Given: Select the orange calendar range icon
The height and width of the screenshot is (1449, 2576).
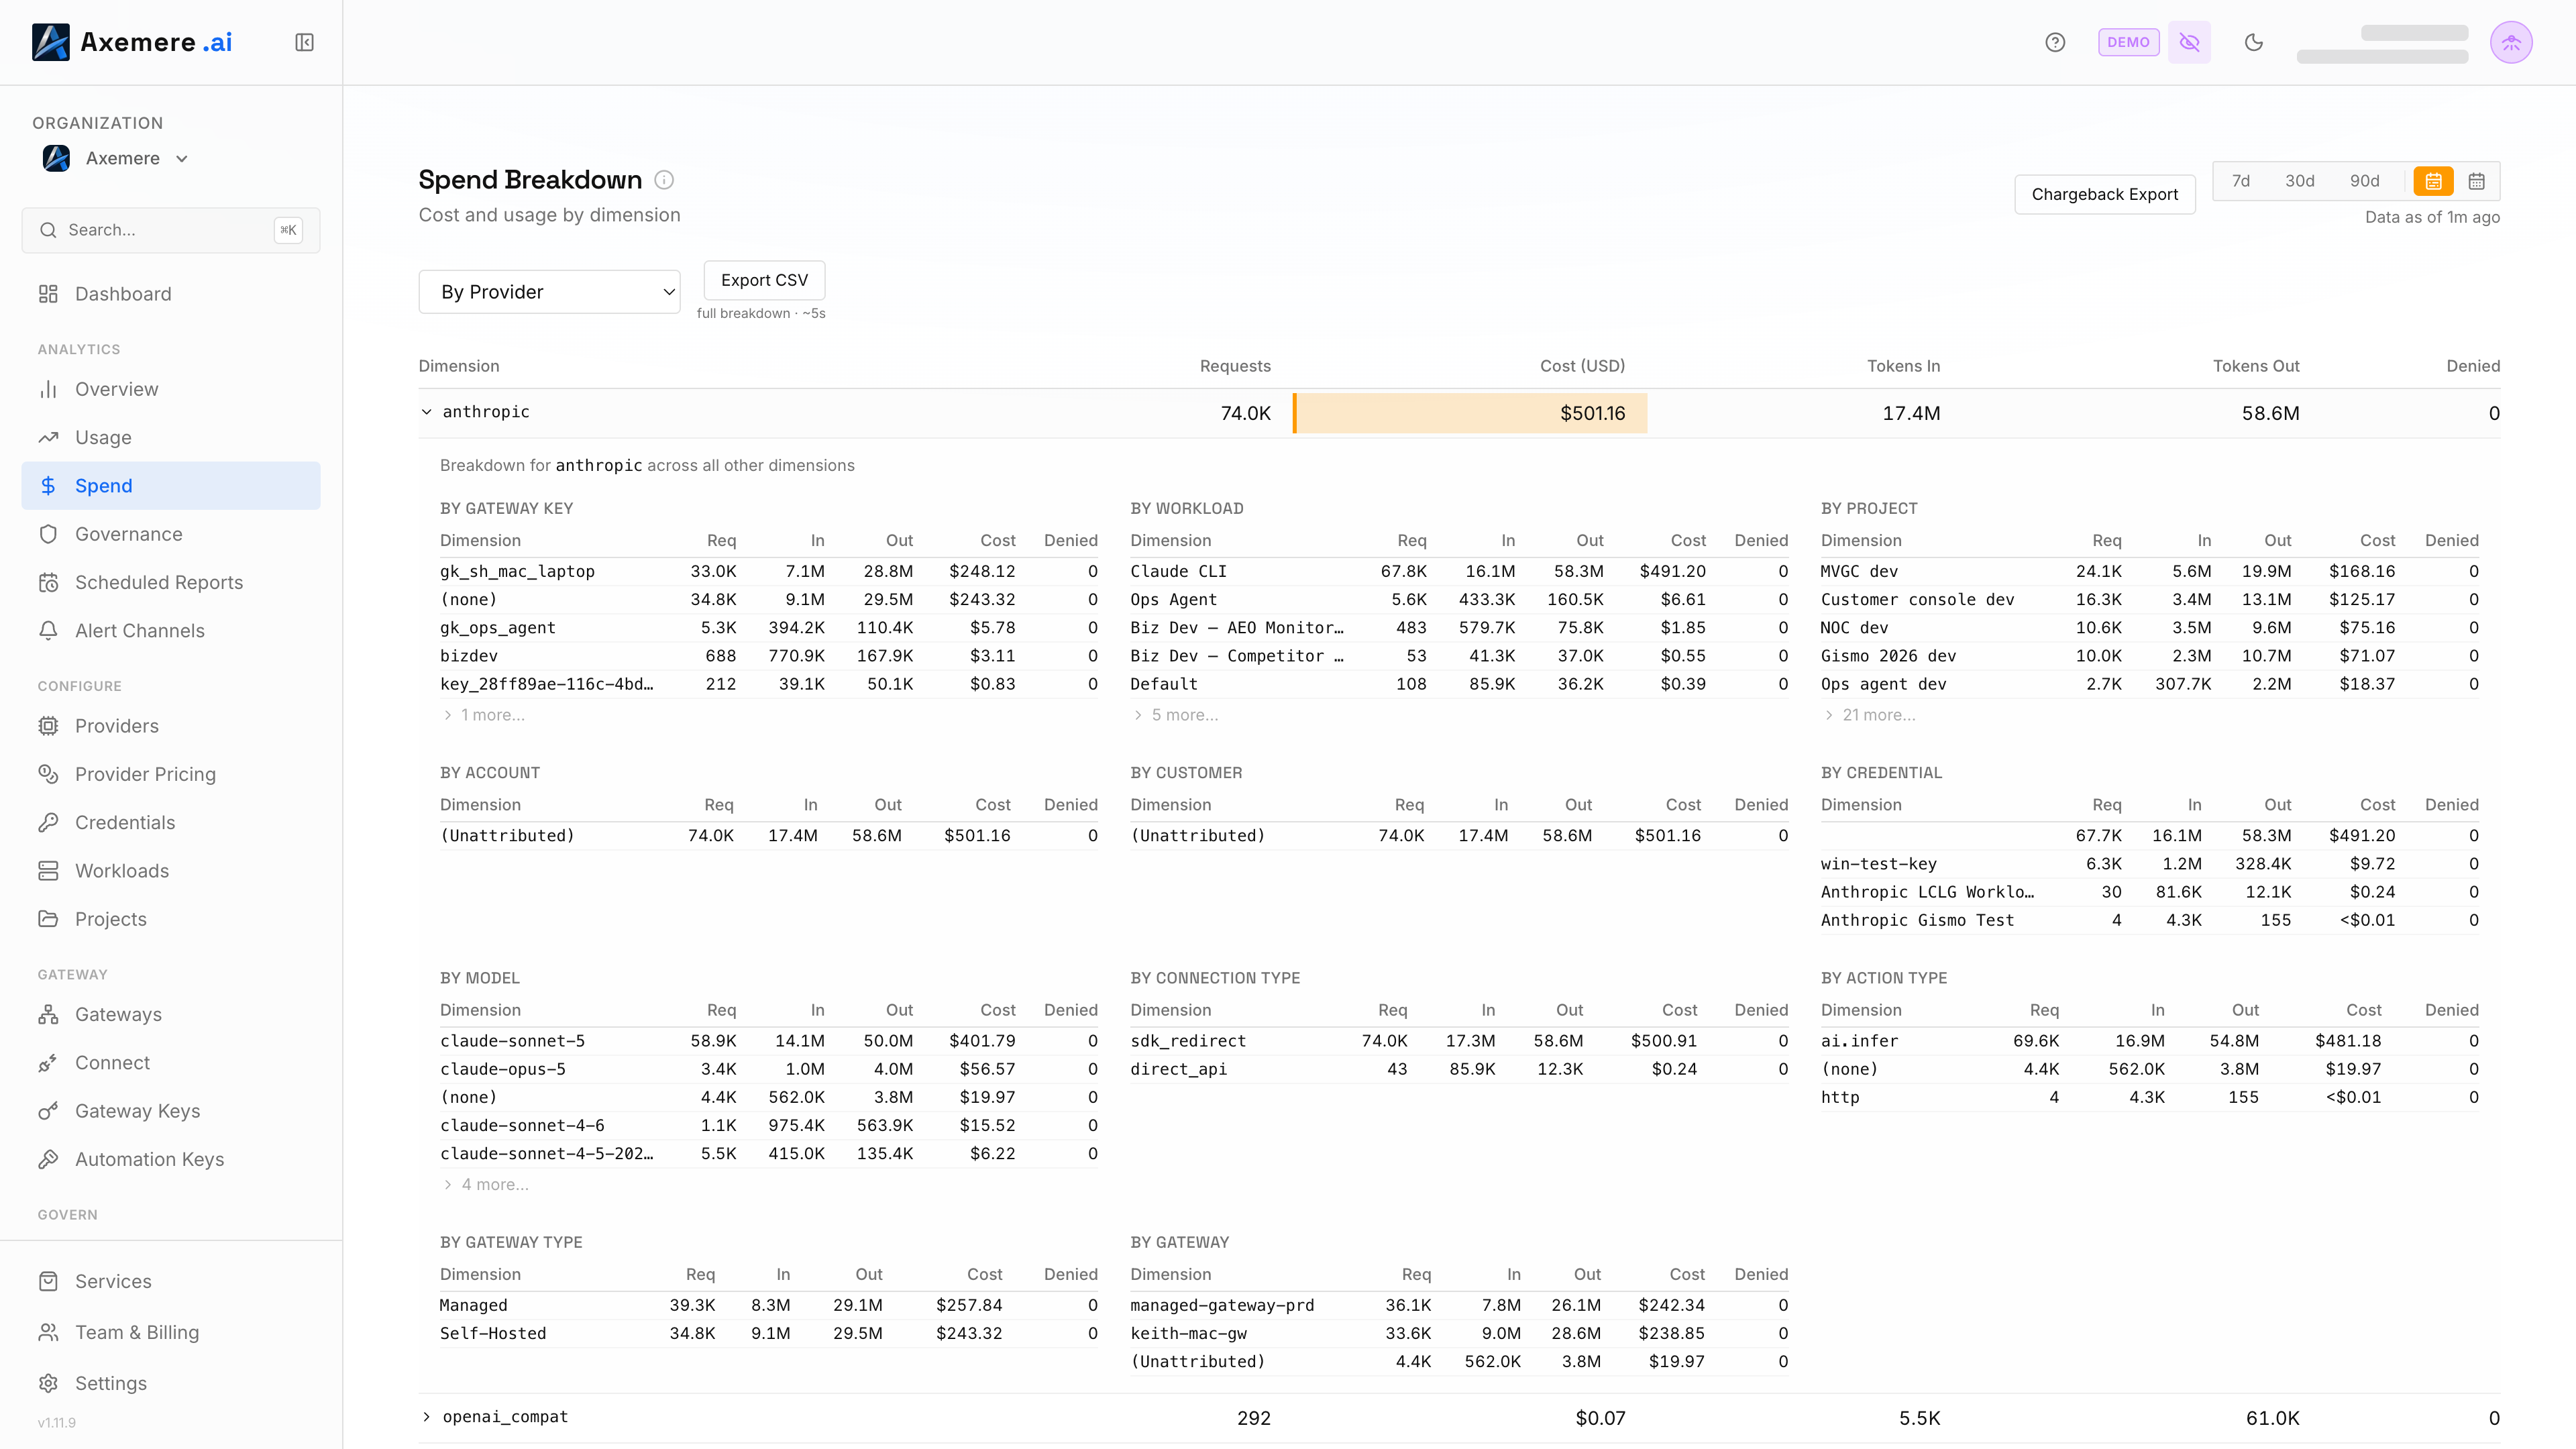Looking at the screenshot, I should click(2433, 181).
